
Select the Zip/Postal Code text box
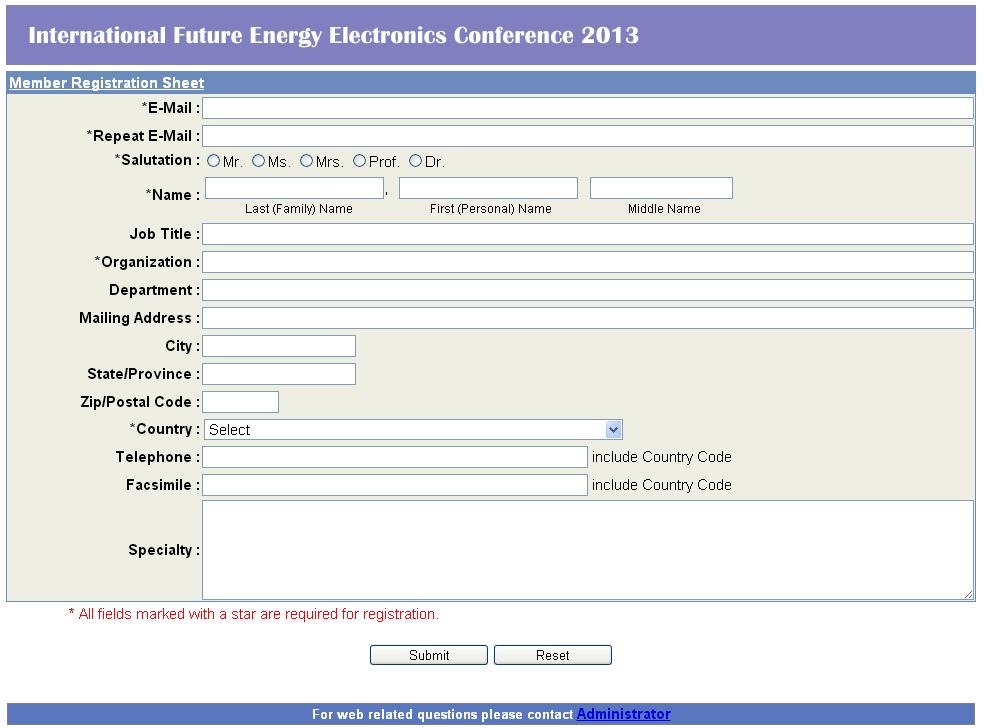[240, 402]
